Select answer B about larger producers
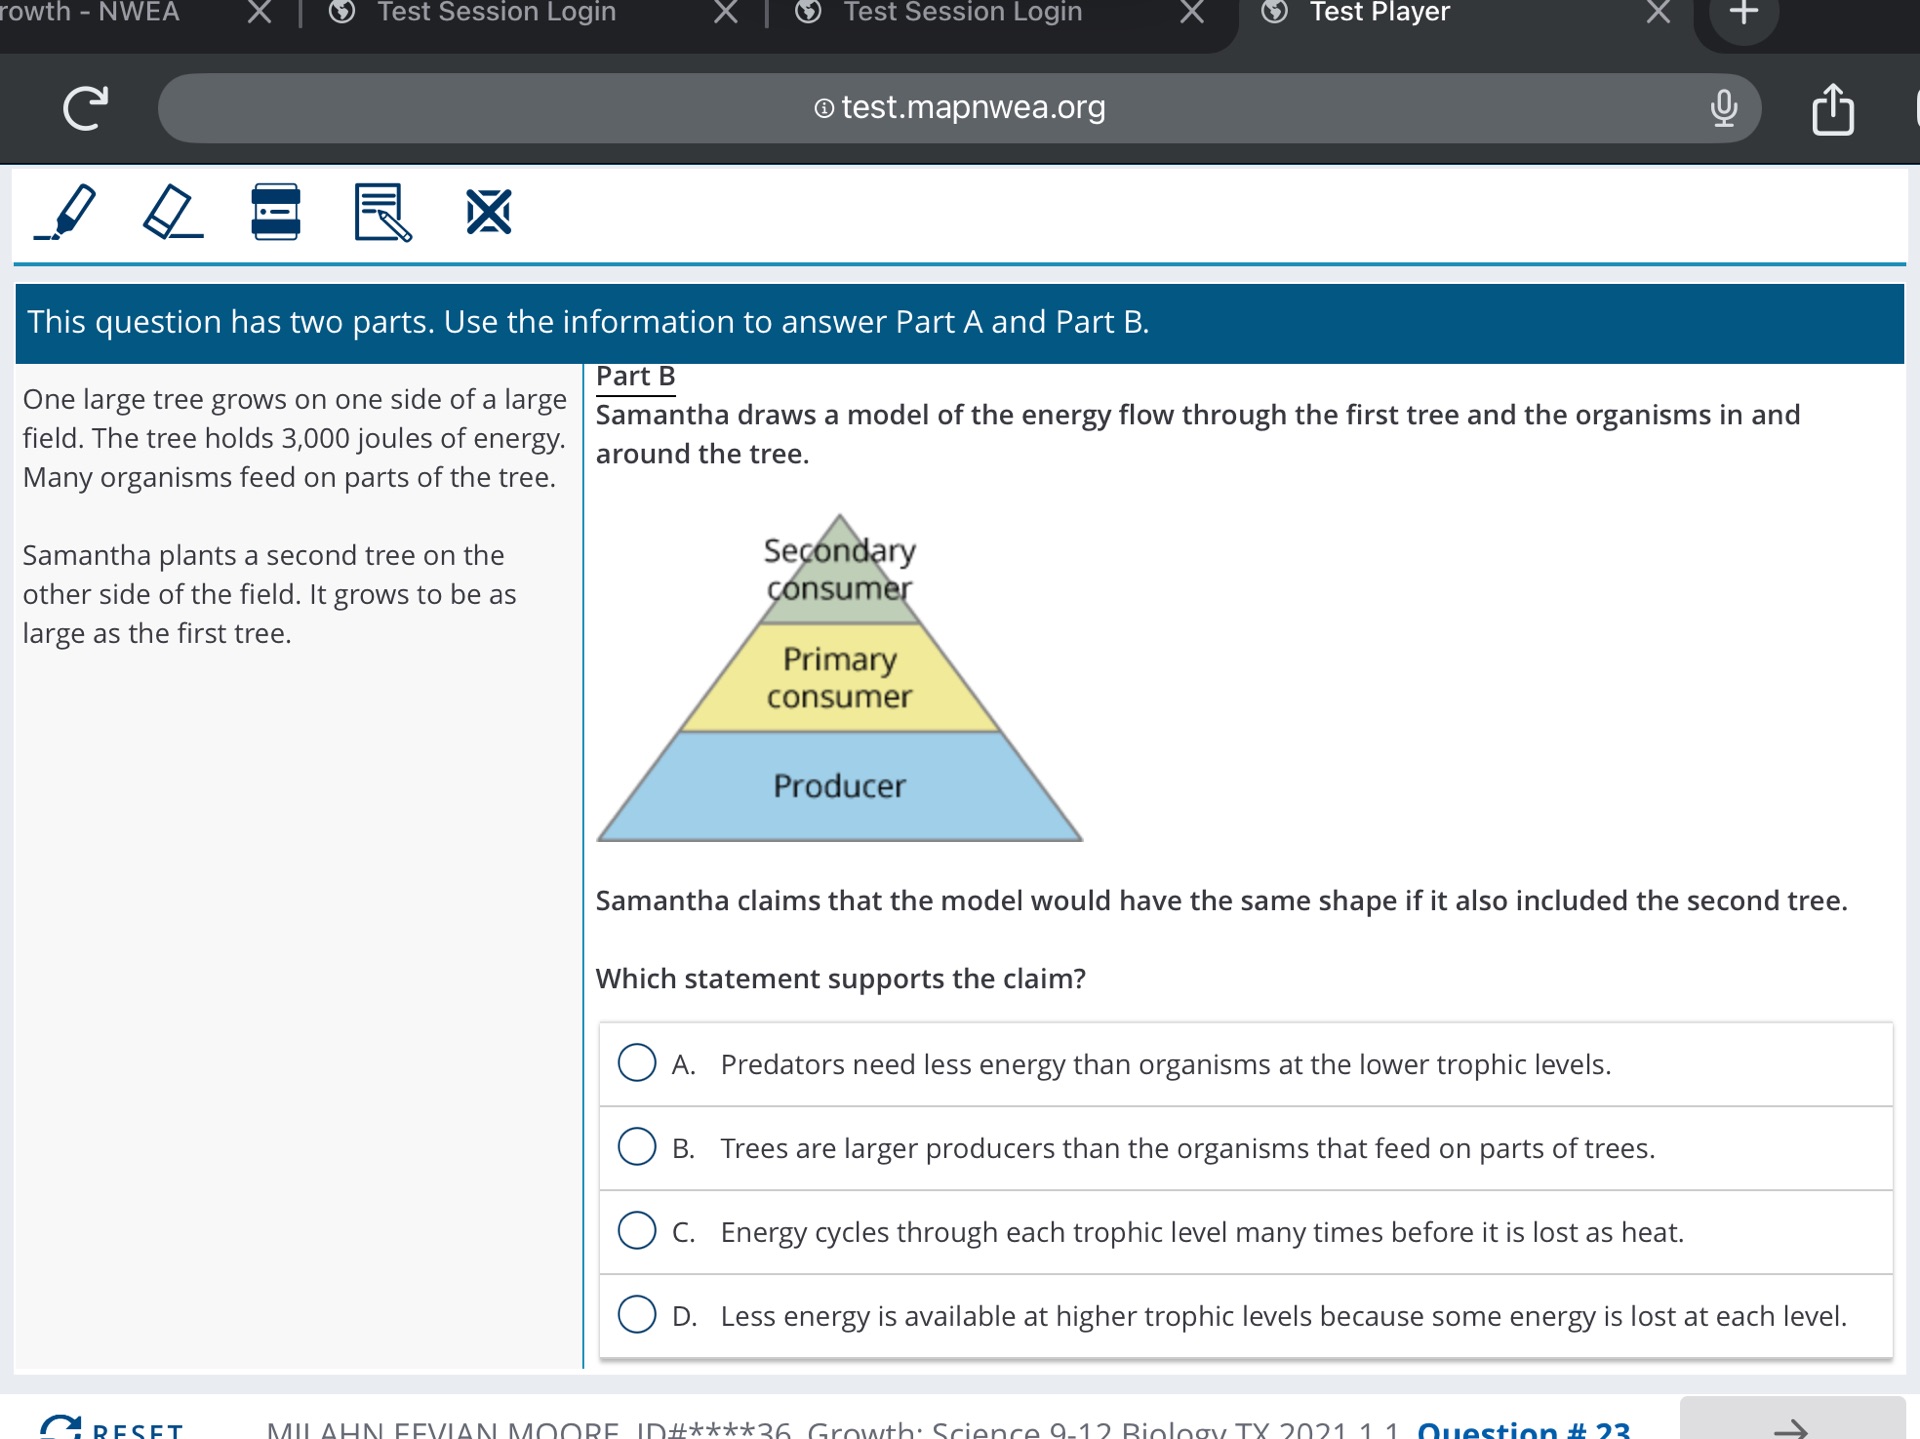The width and height of the screenshot is (1920, 1439). 637,1147
